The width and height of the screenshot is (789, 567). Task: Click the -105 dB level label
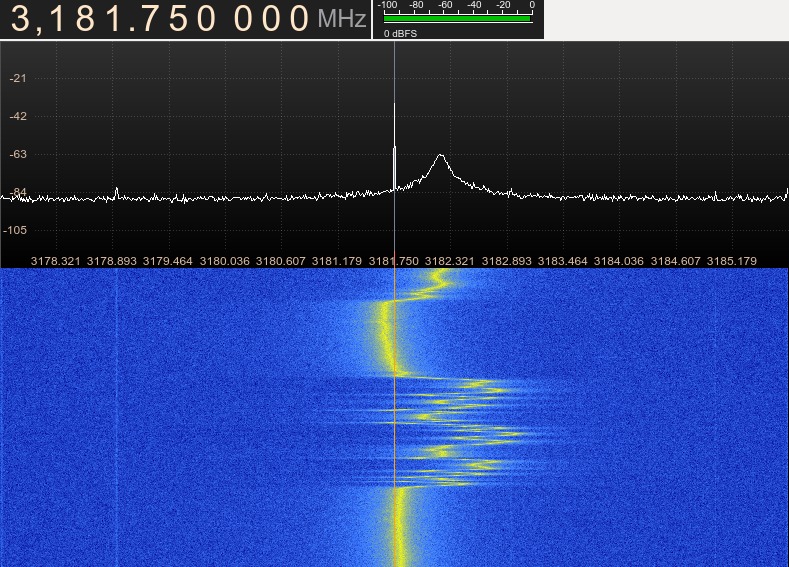click(x=15, y=230)
